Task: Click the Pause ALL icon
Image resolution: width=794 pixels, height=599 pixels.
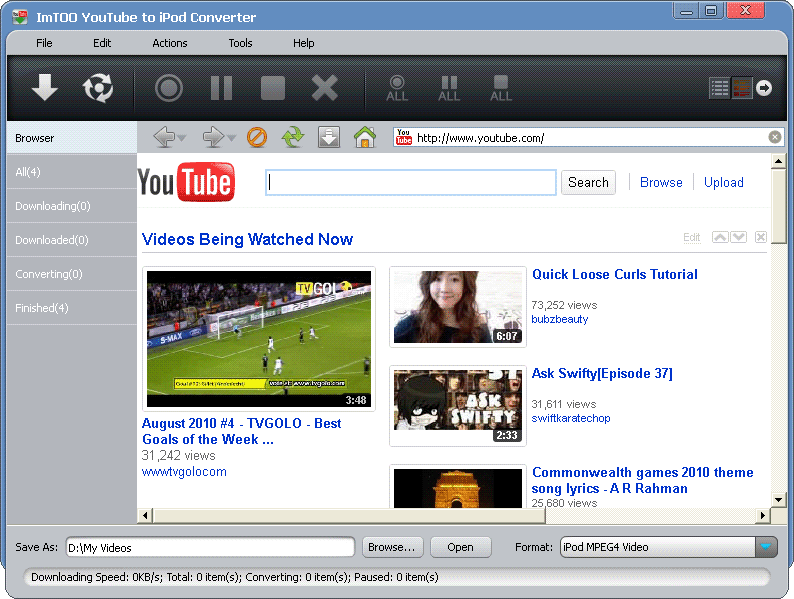Action: coord(449,89)
